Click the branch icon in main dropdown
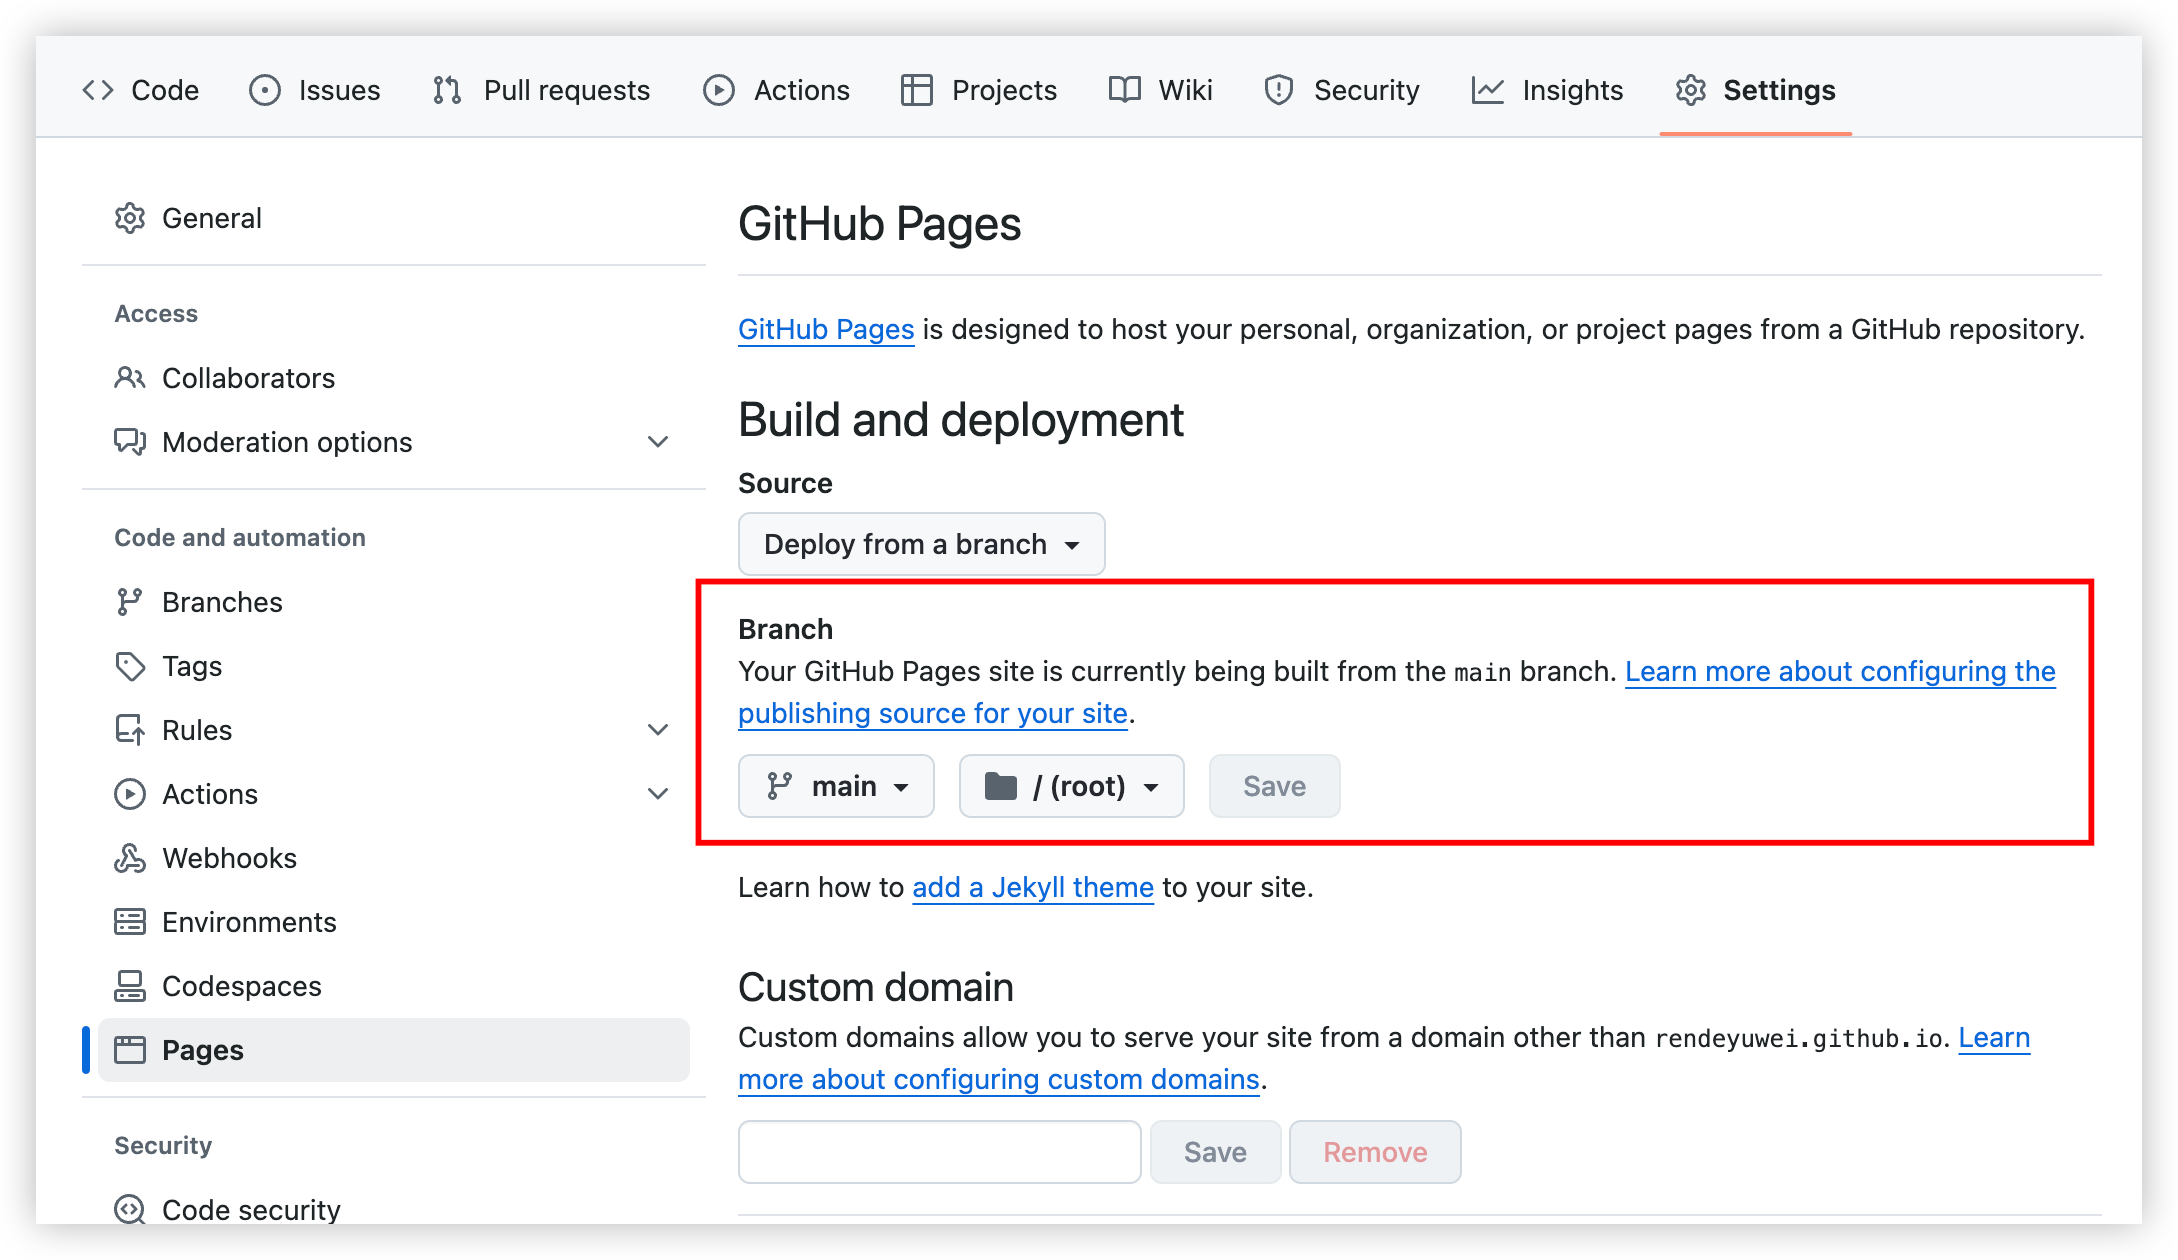This screenshot has height=1260, width=2178. click(x=780, y=786)
